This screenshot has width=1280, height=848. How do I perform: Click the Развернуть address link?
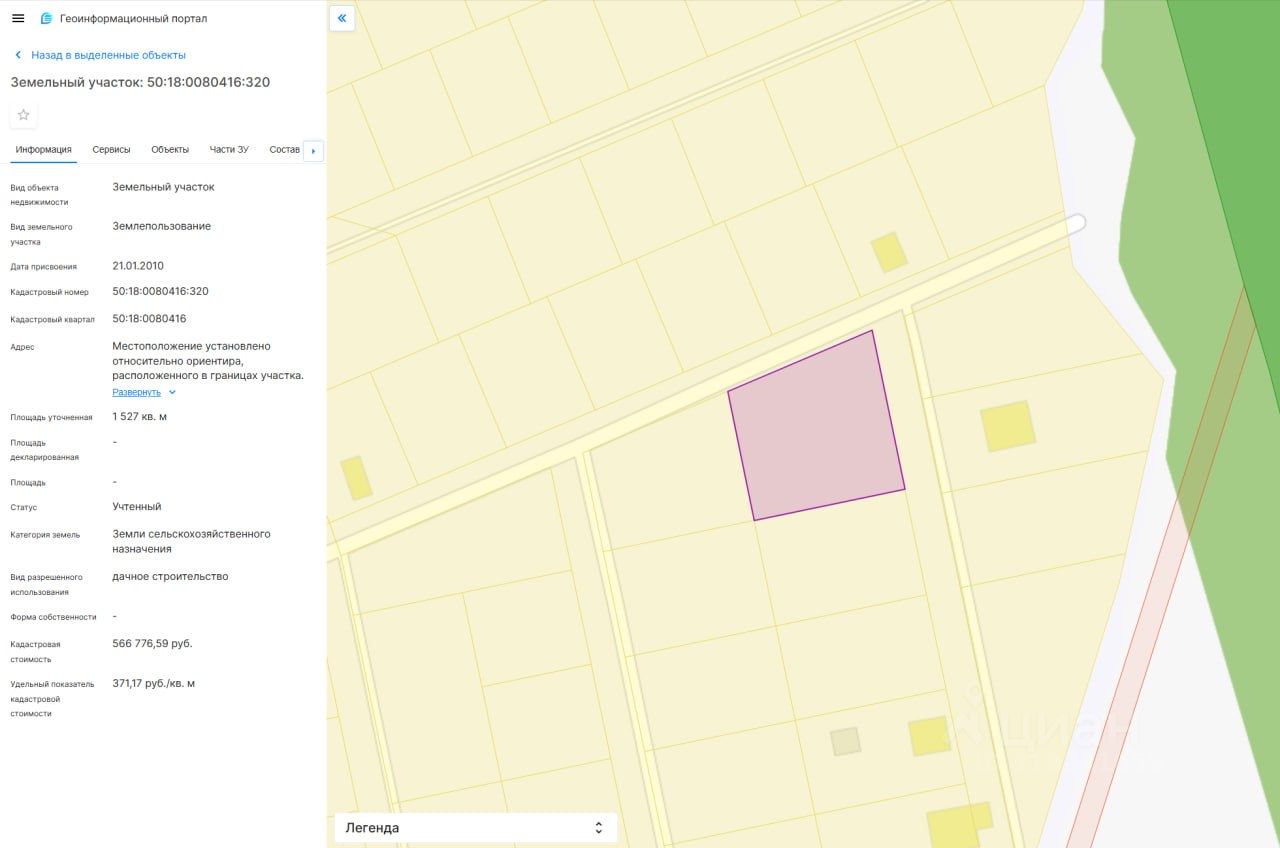tap(136, 392)
